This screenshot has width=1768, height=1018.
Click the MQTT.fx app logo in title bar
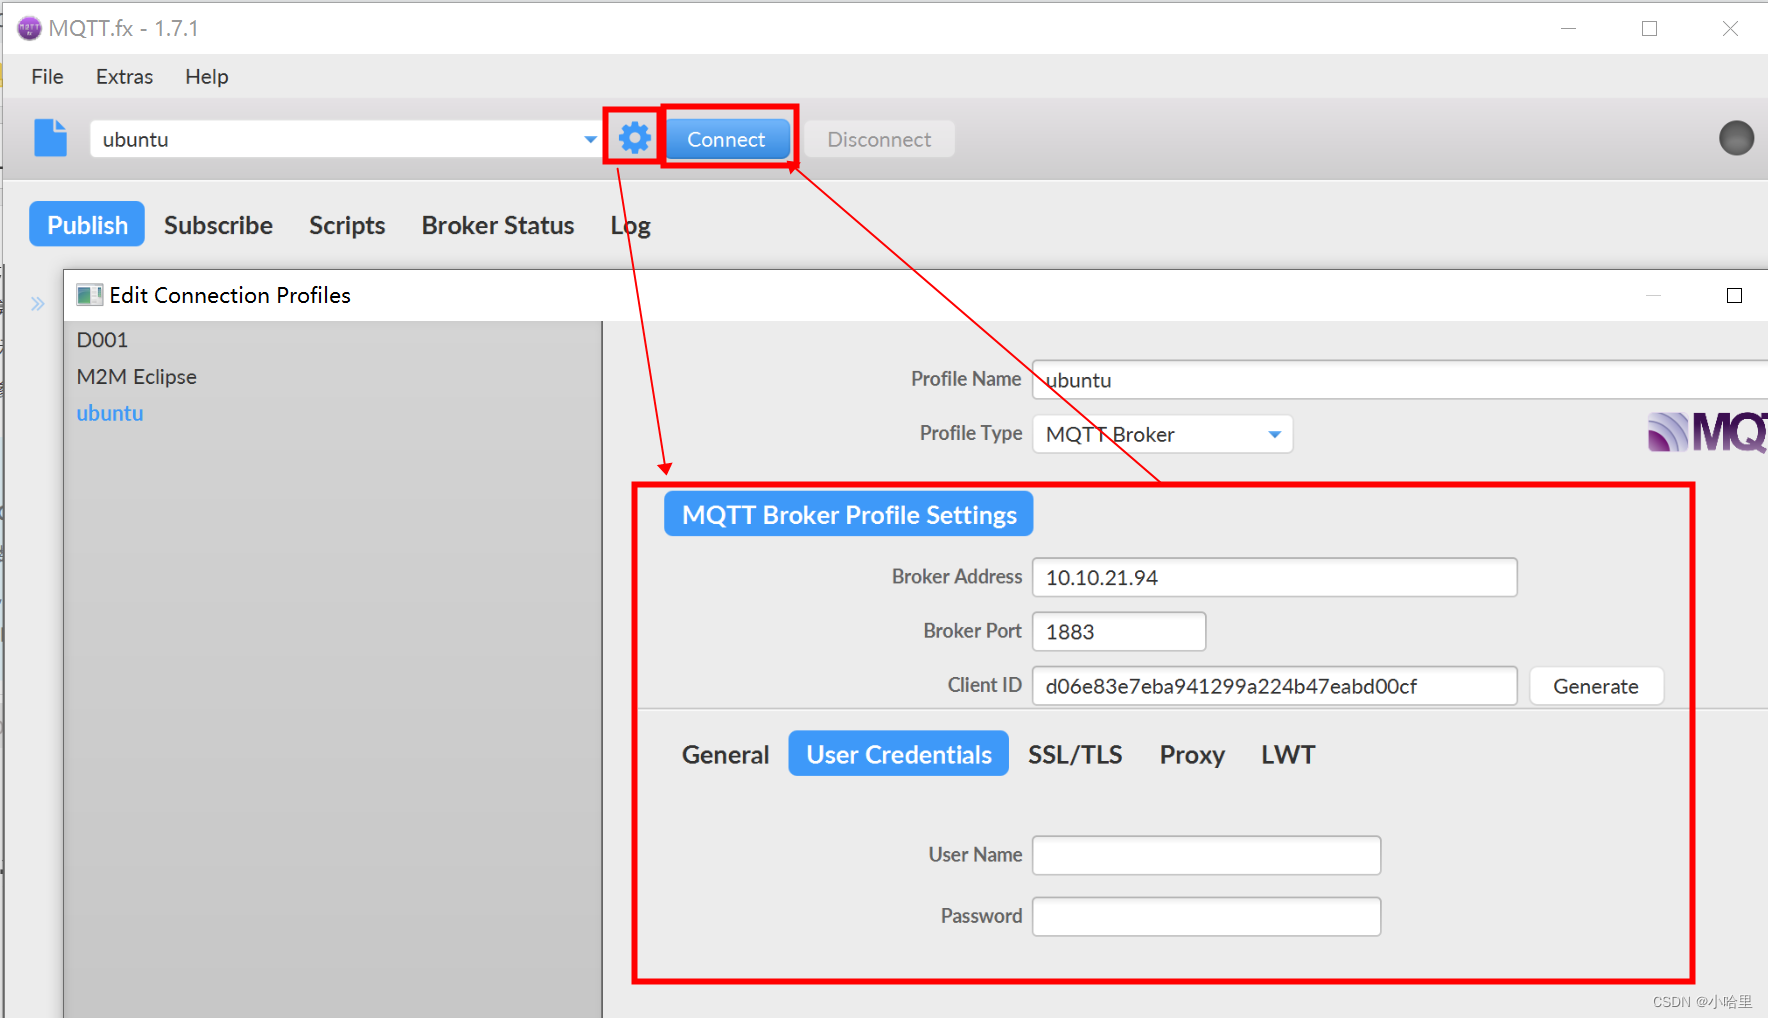(x=30, y=28)
